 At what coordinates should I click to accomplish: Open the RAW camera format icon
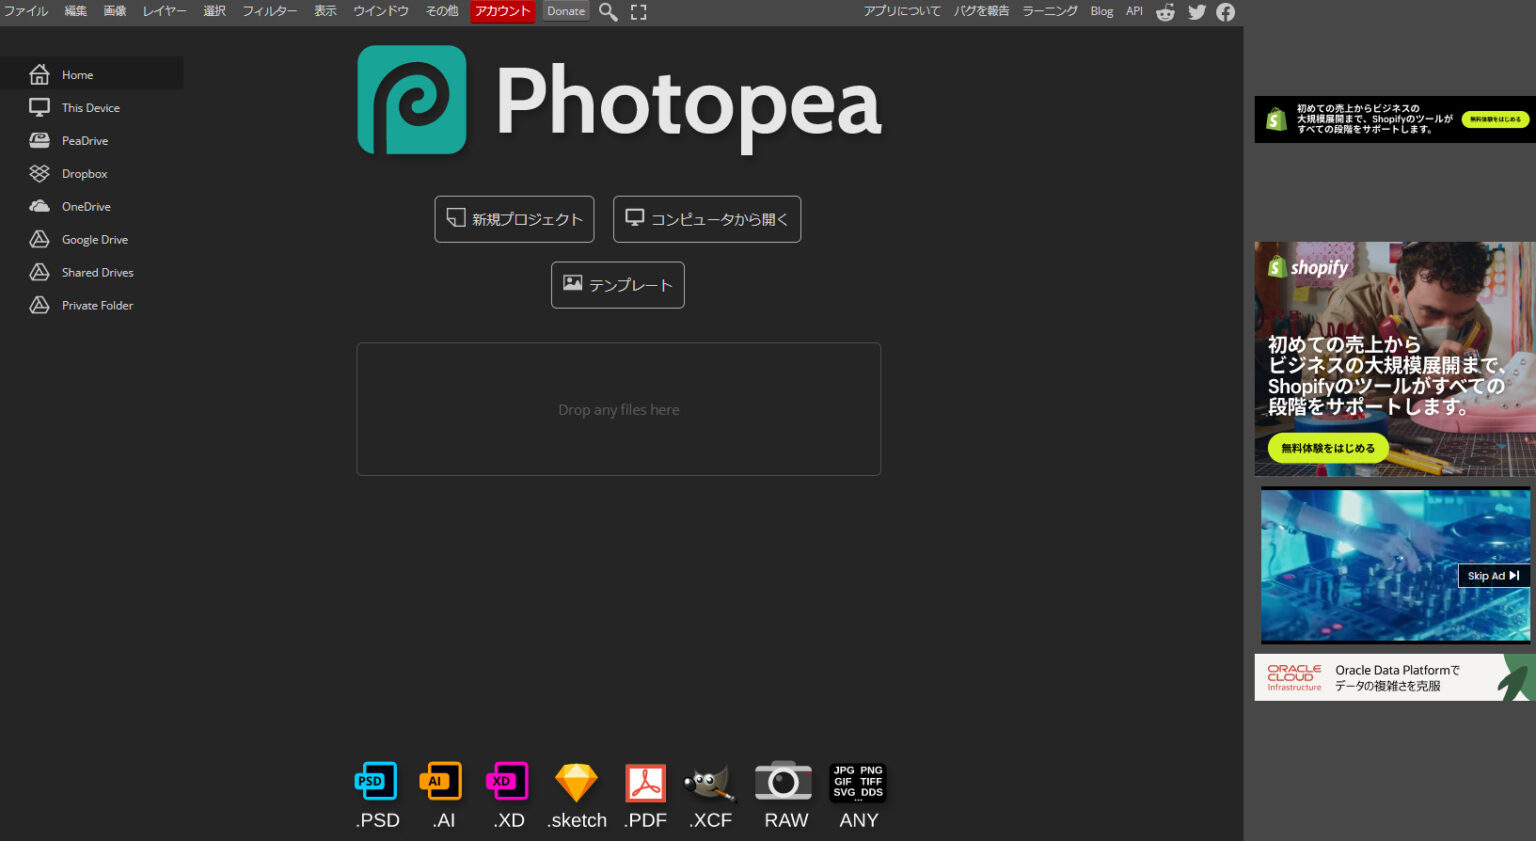point(784,781)
